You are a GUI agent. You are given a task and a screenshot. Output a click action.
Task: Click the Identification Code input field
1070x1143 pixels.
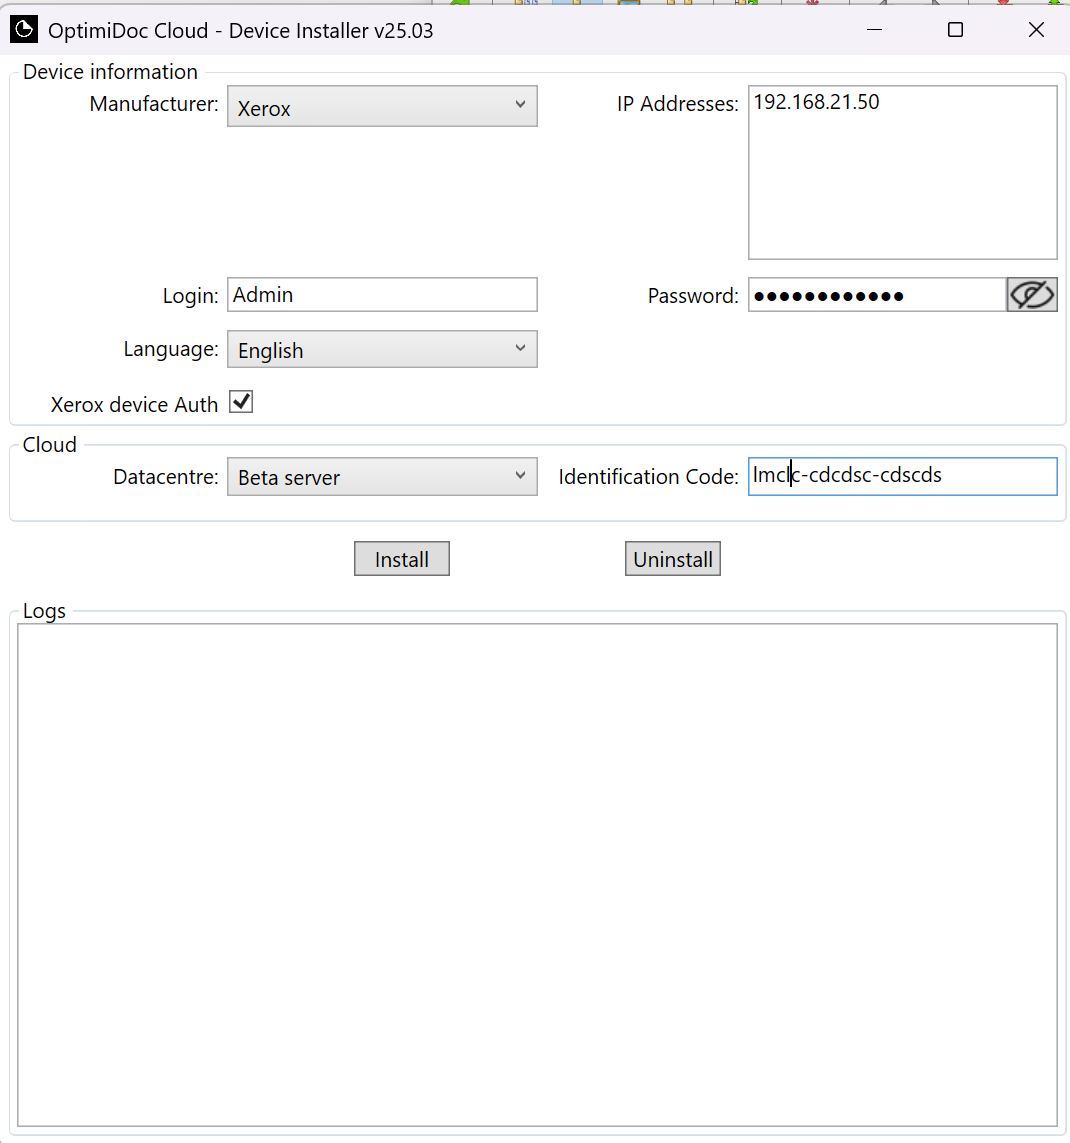point(902,477)
